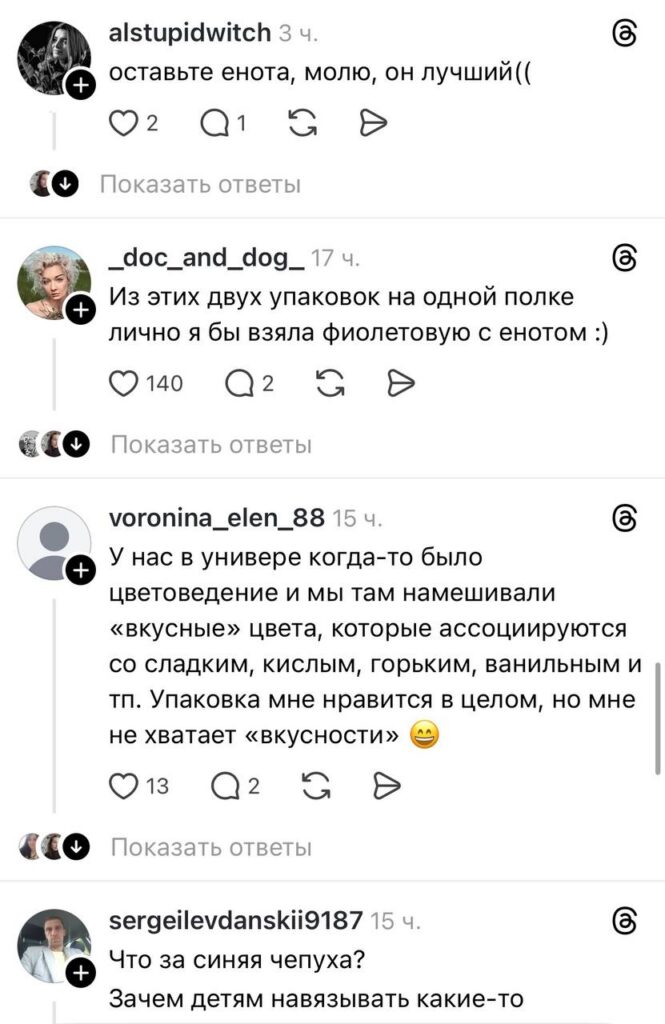Show replies under _doc_and_dog_ comment

210,444
